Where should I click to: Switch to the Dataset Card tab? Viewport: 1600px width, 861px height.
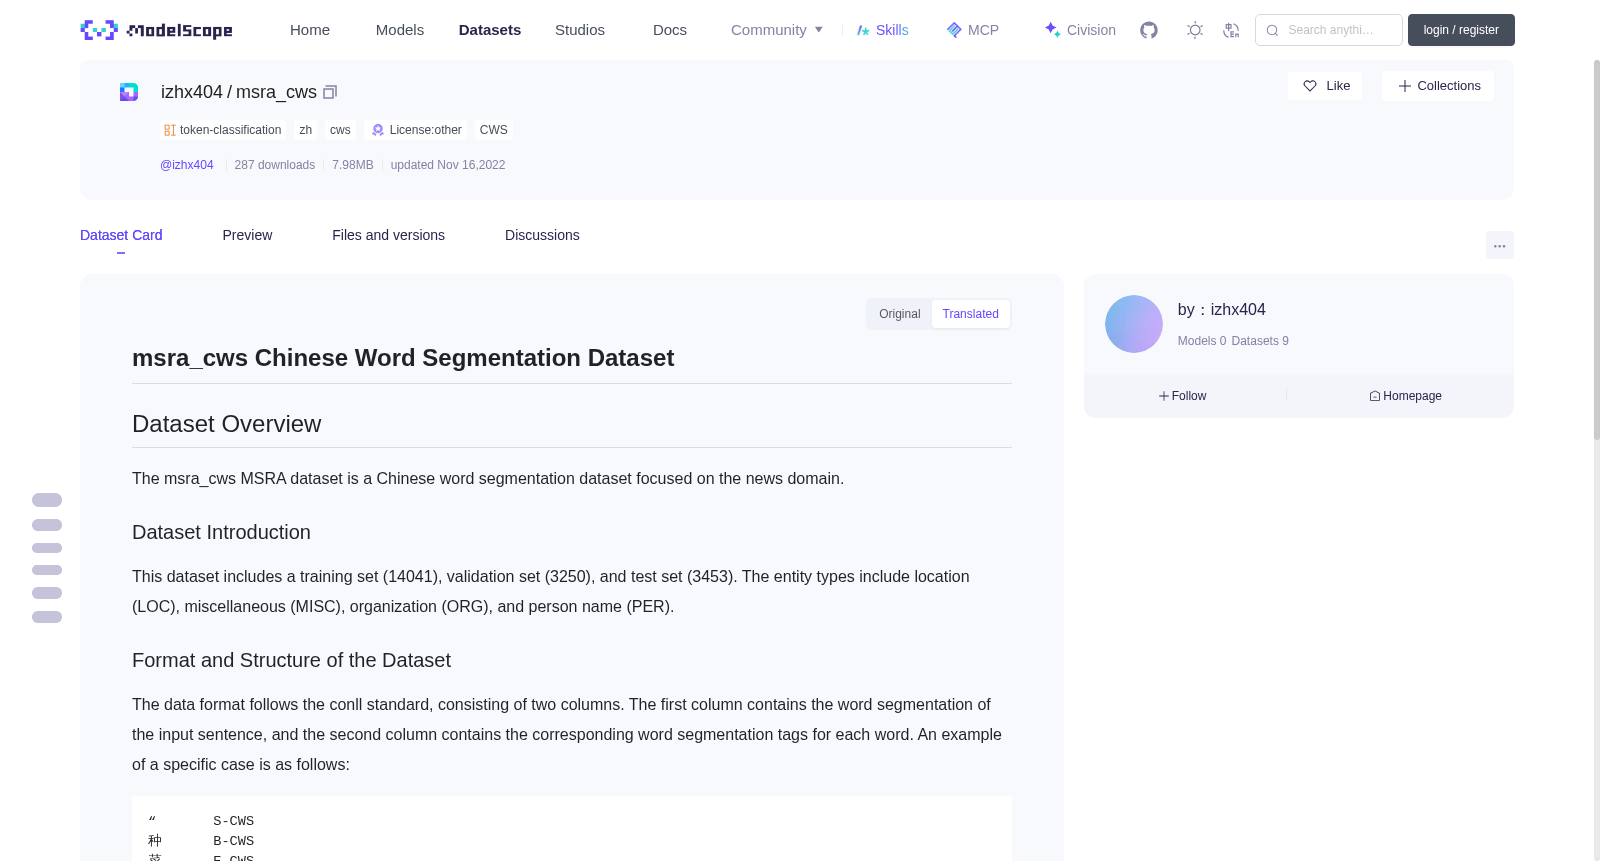(121, 235)
